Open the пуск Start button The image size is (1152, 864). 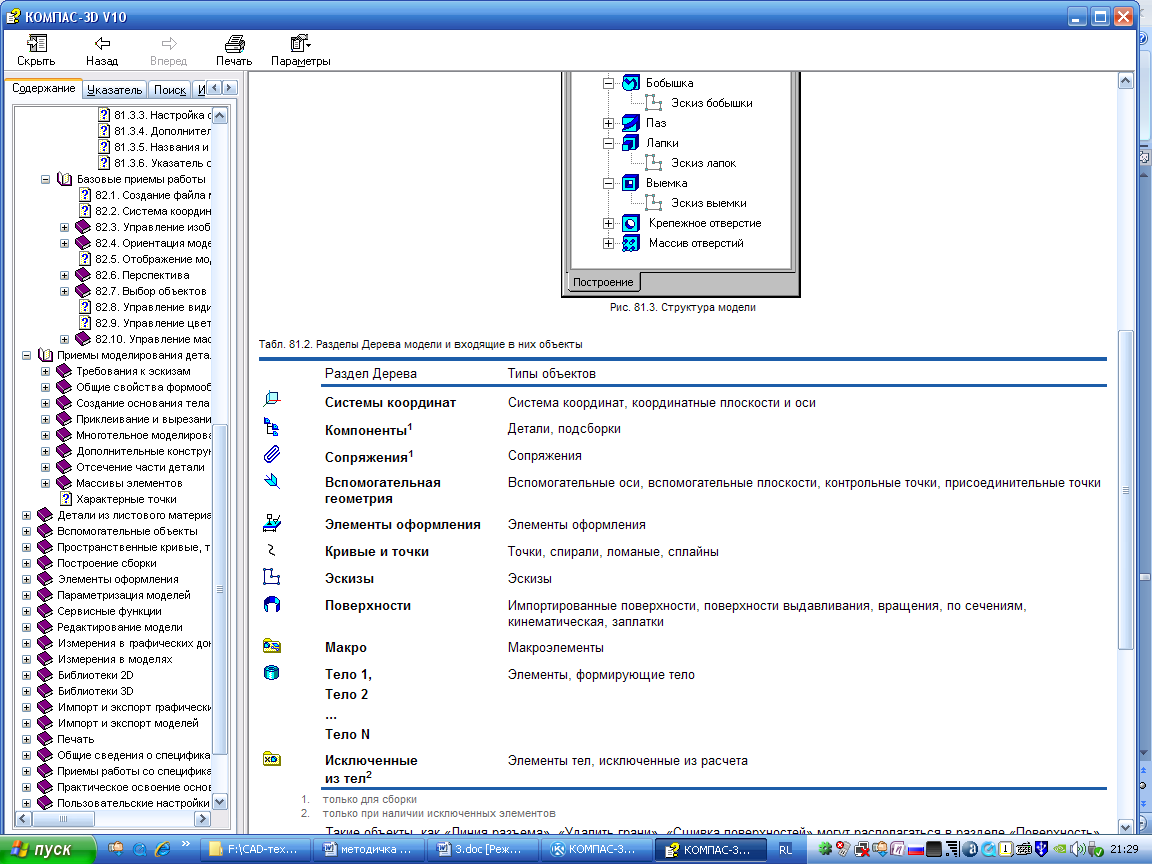tap(48, 849)
